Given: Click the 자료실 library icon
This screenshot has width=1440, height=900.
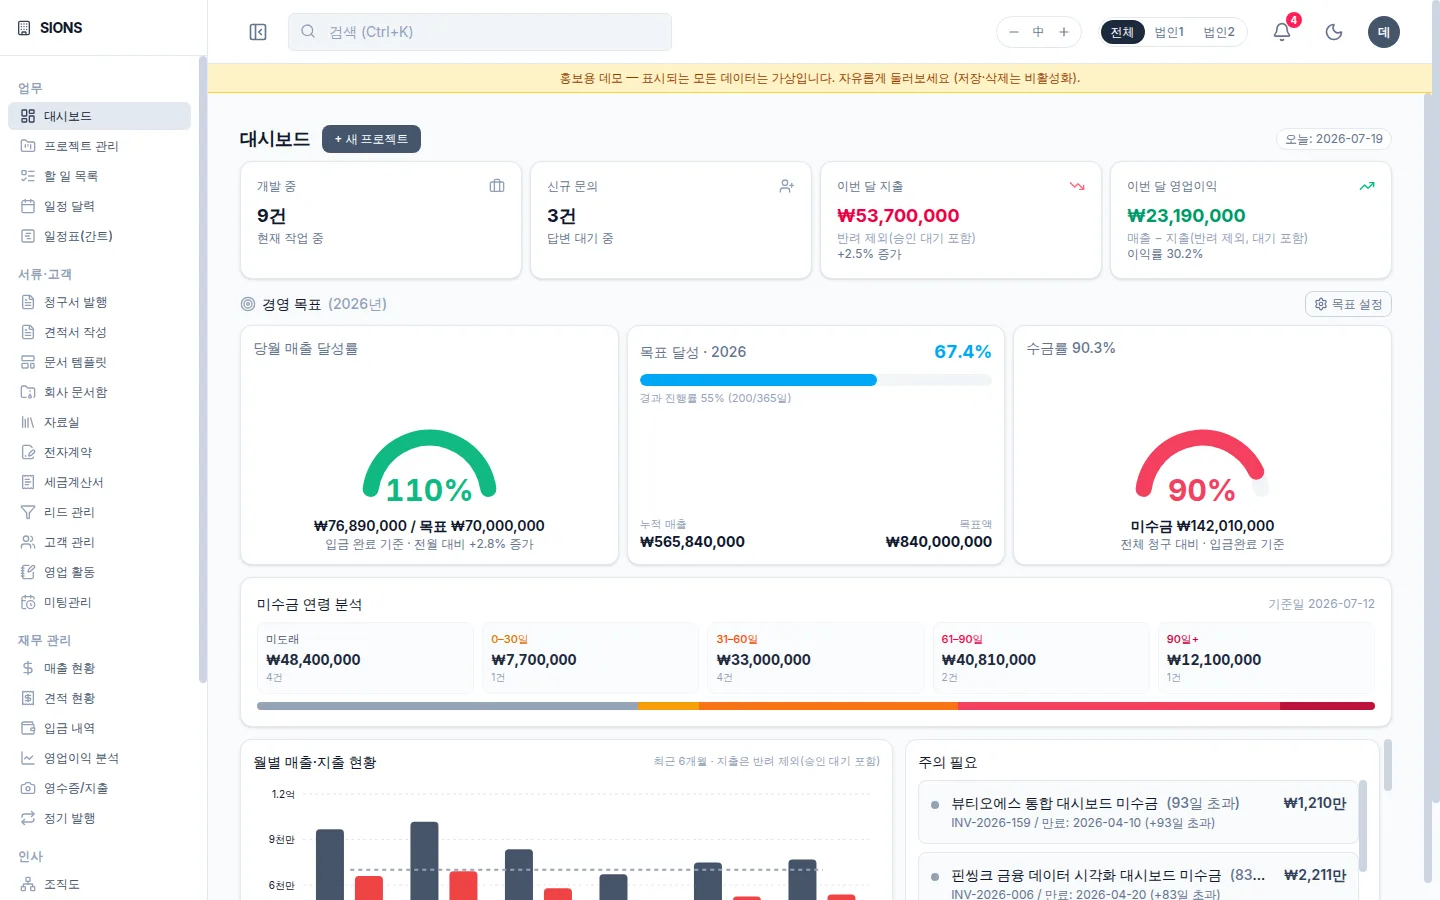Looking at the screenshot, I should [28, 422].
